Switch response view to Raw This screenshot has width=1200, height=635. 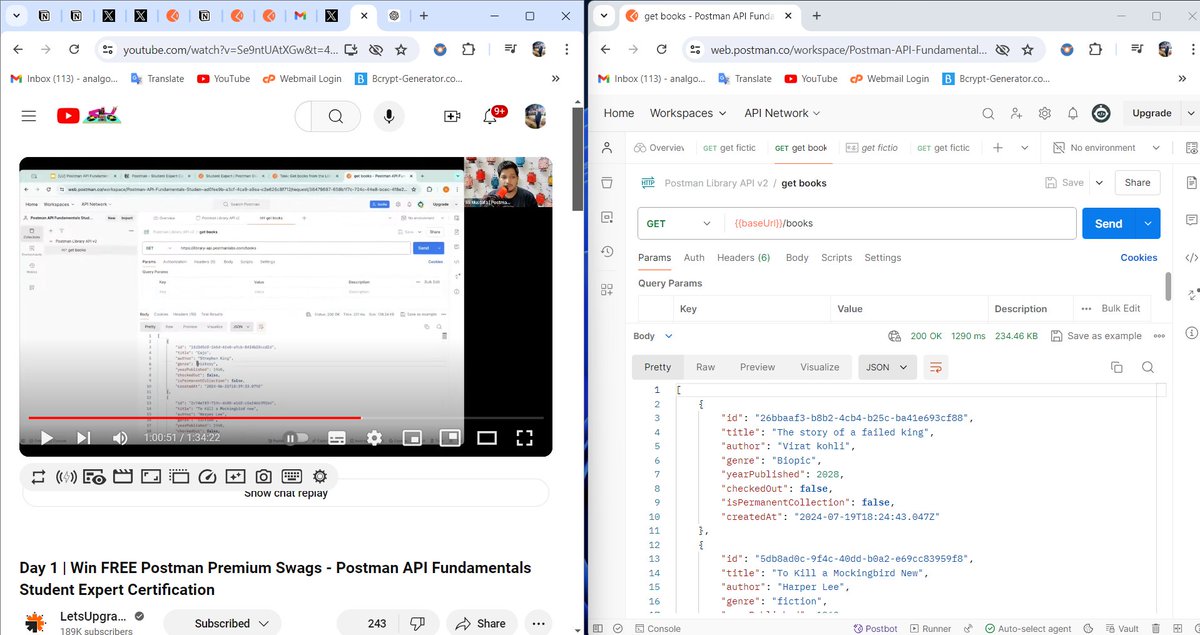[x=706, y=367]
